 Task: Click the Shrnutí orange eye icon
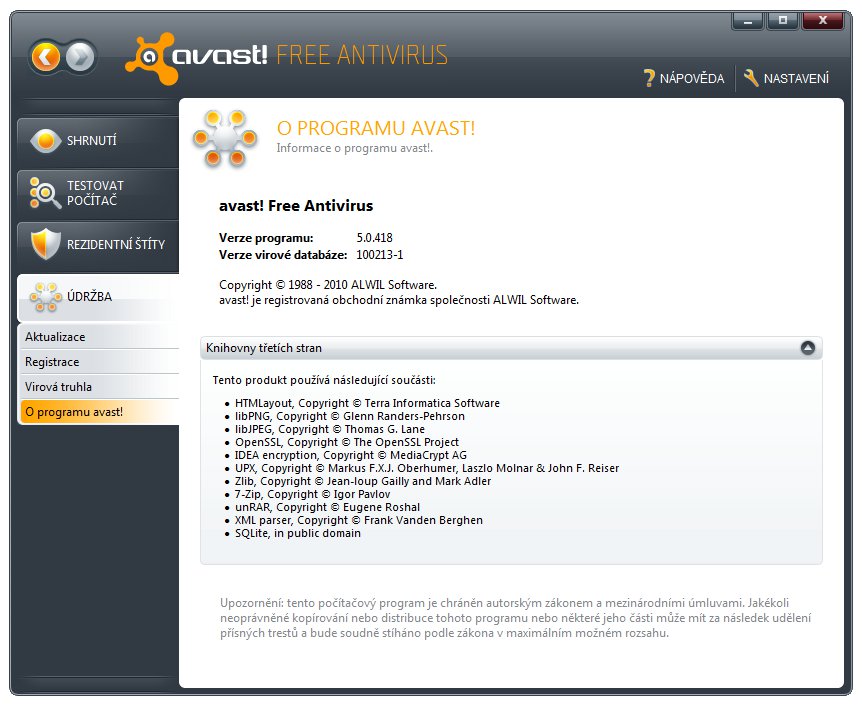coord(46,141)
